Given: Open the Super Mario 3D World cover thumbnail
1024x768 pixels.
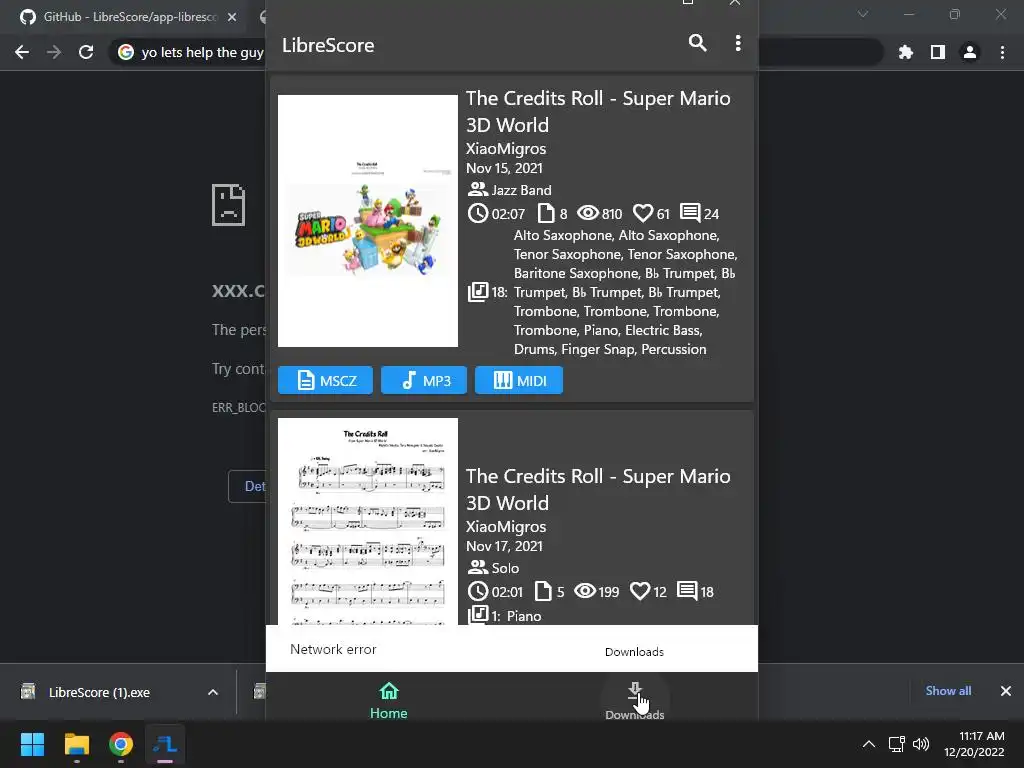Looking at the screenshot, I should pos(368,221).
